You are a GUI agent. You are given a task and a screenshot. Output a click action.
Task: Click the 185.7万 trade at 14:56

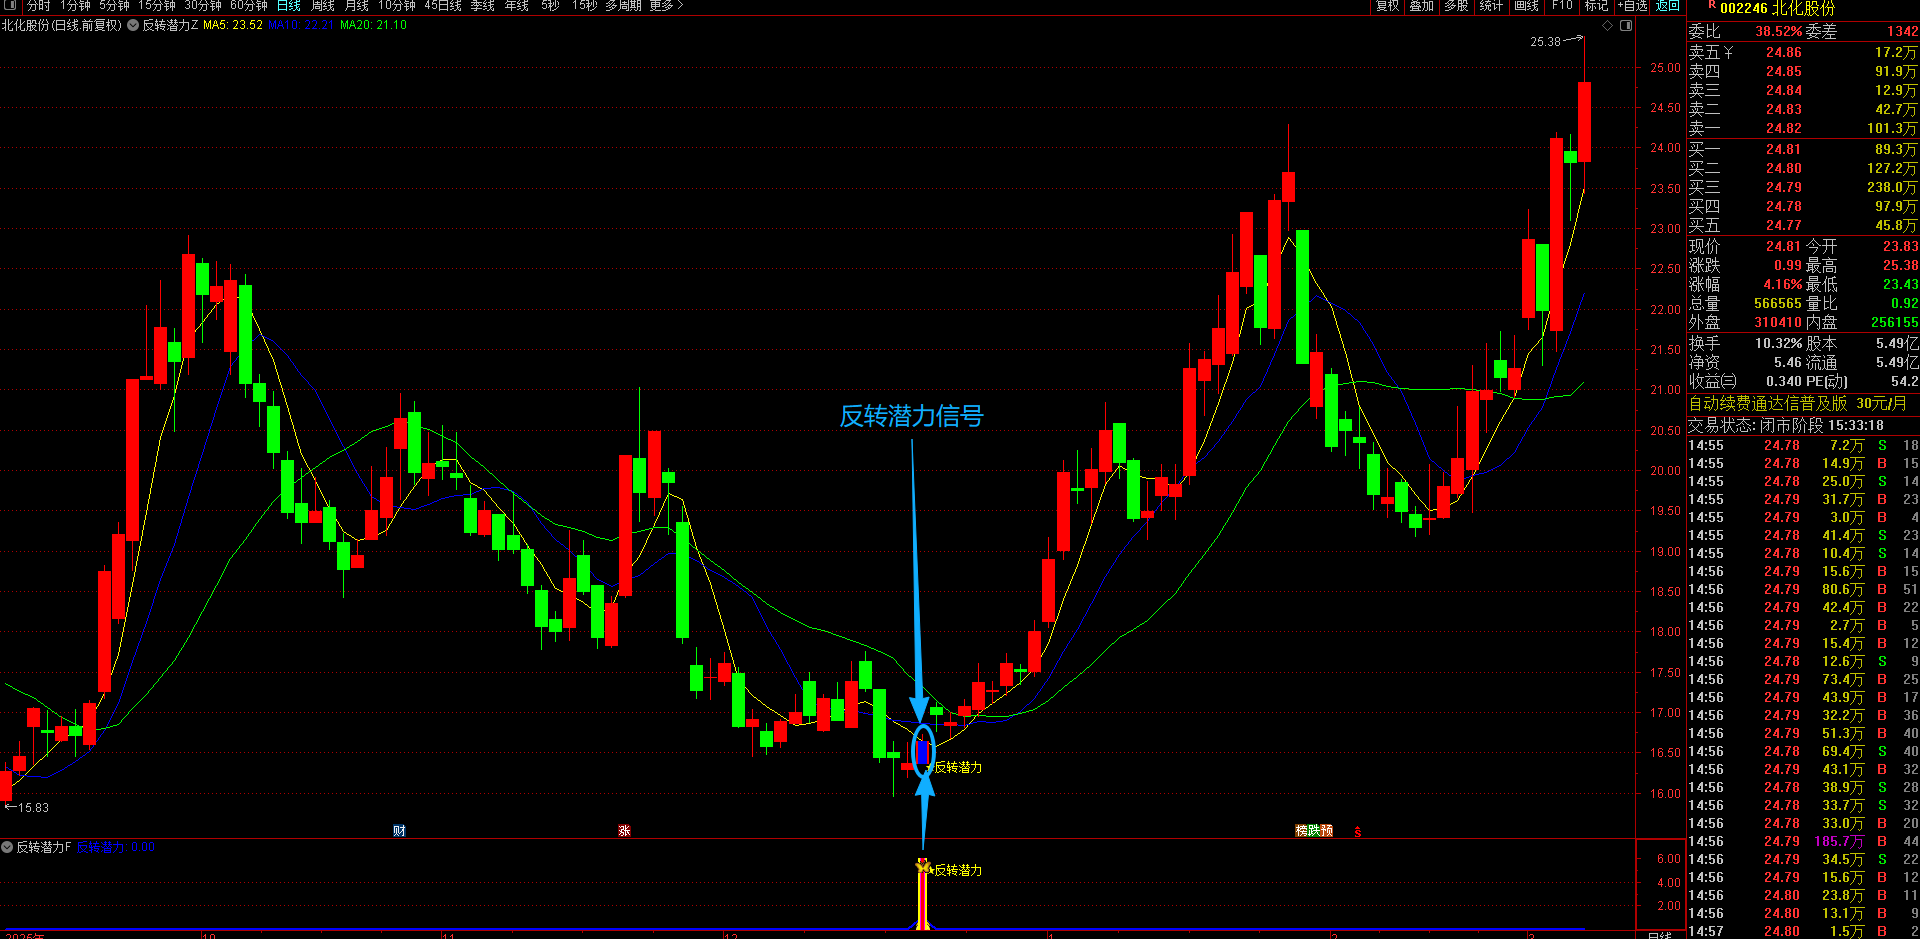(1839, 841)
